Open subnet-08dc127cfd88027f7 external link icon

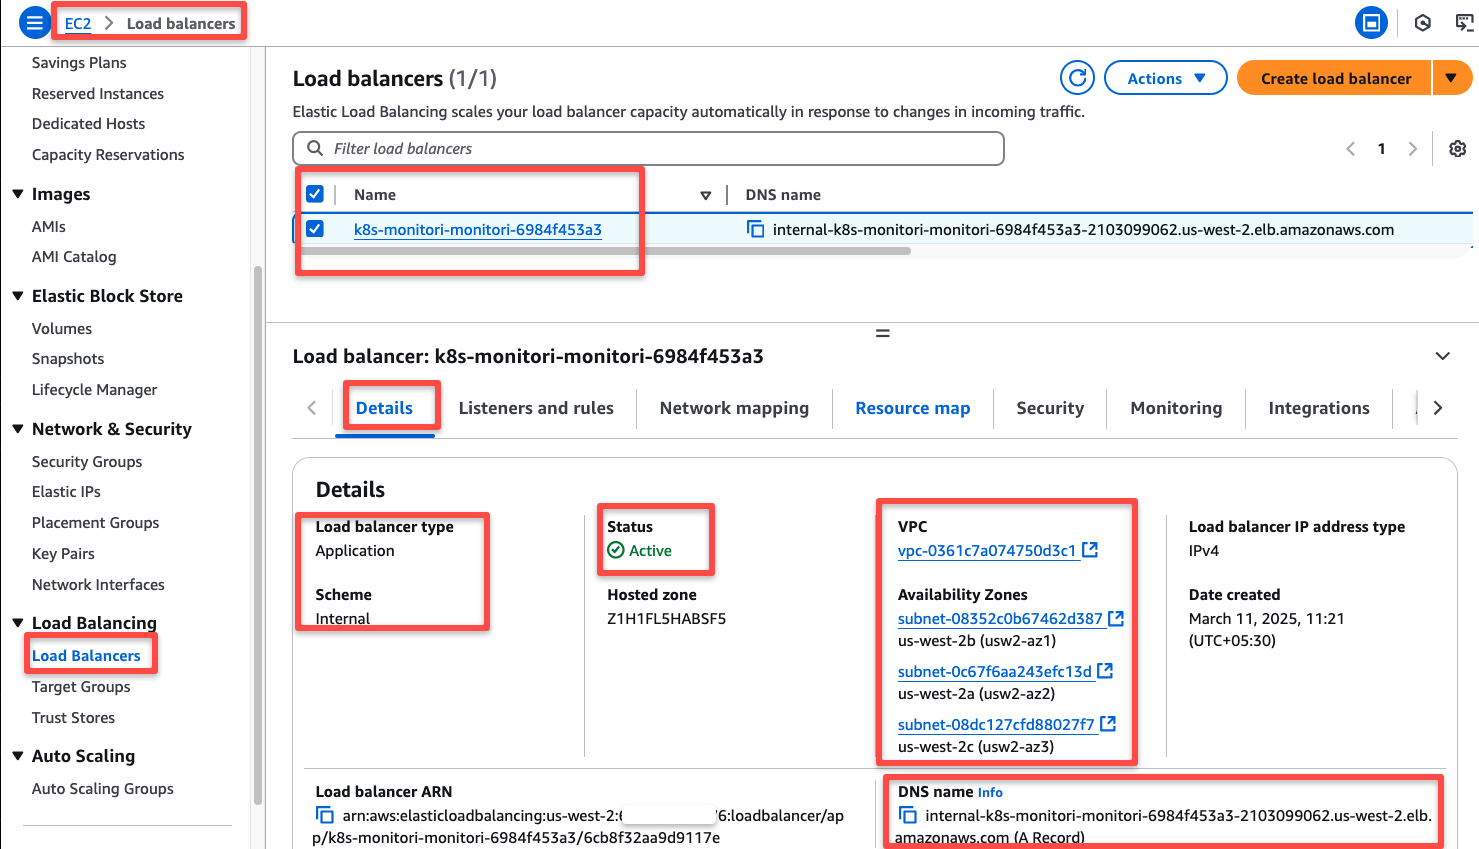tap(1108, 724)
